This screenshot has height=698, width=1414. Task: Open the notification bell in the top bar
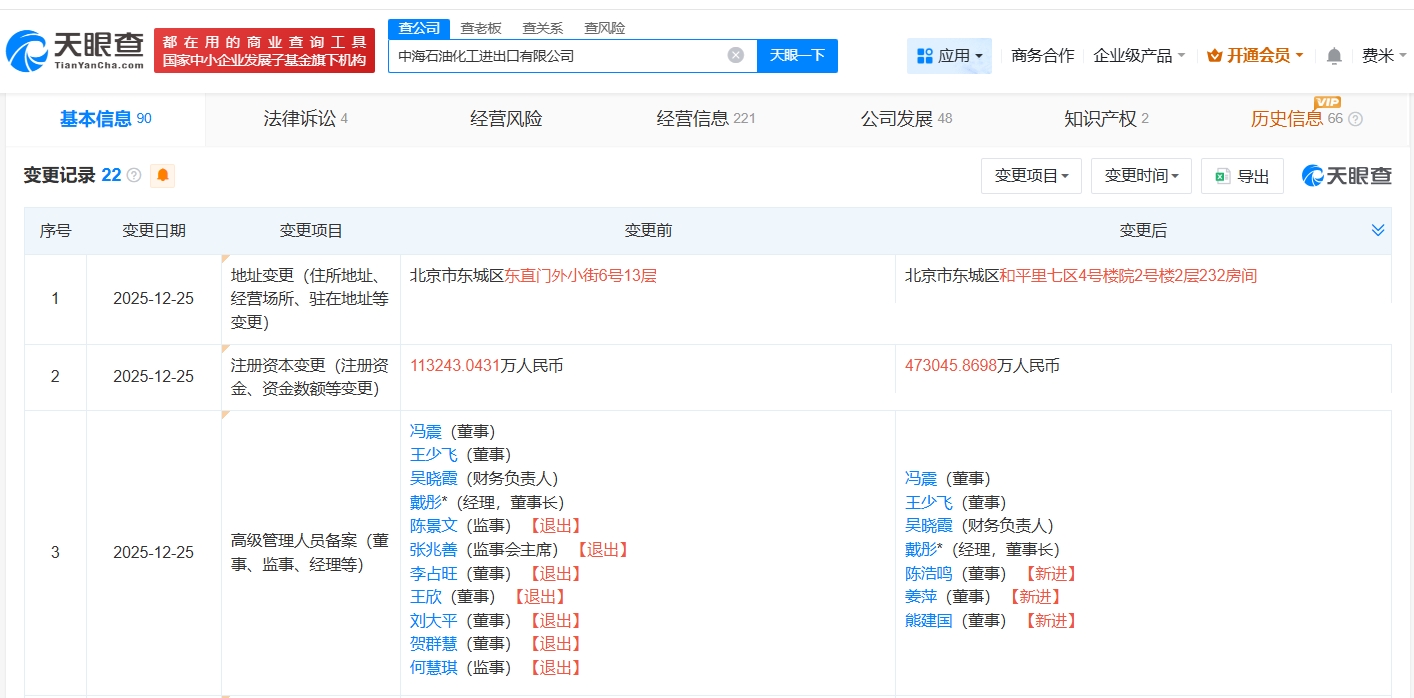1334,56
